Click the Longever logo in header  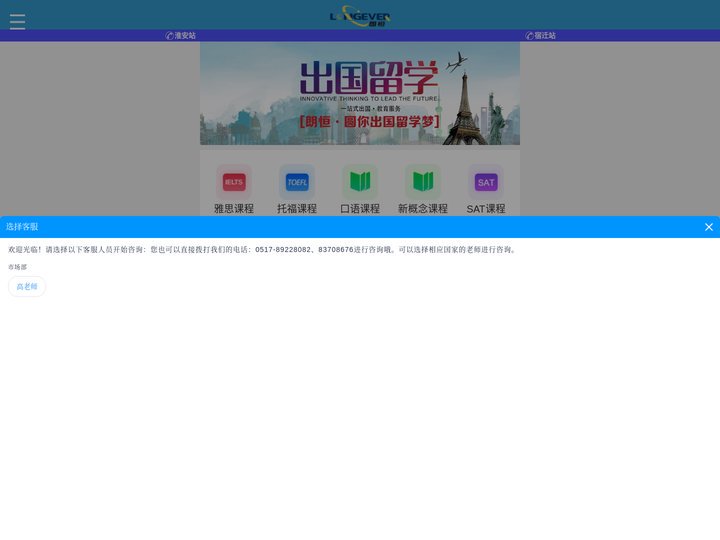[360, 16]
